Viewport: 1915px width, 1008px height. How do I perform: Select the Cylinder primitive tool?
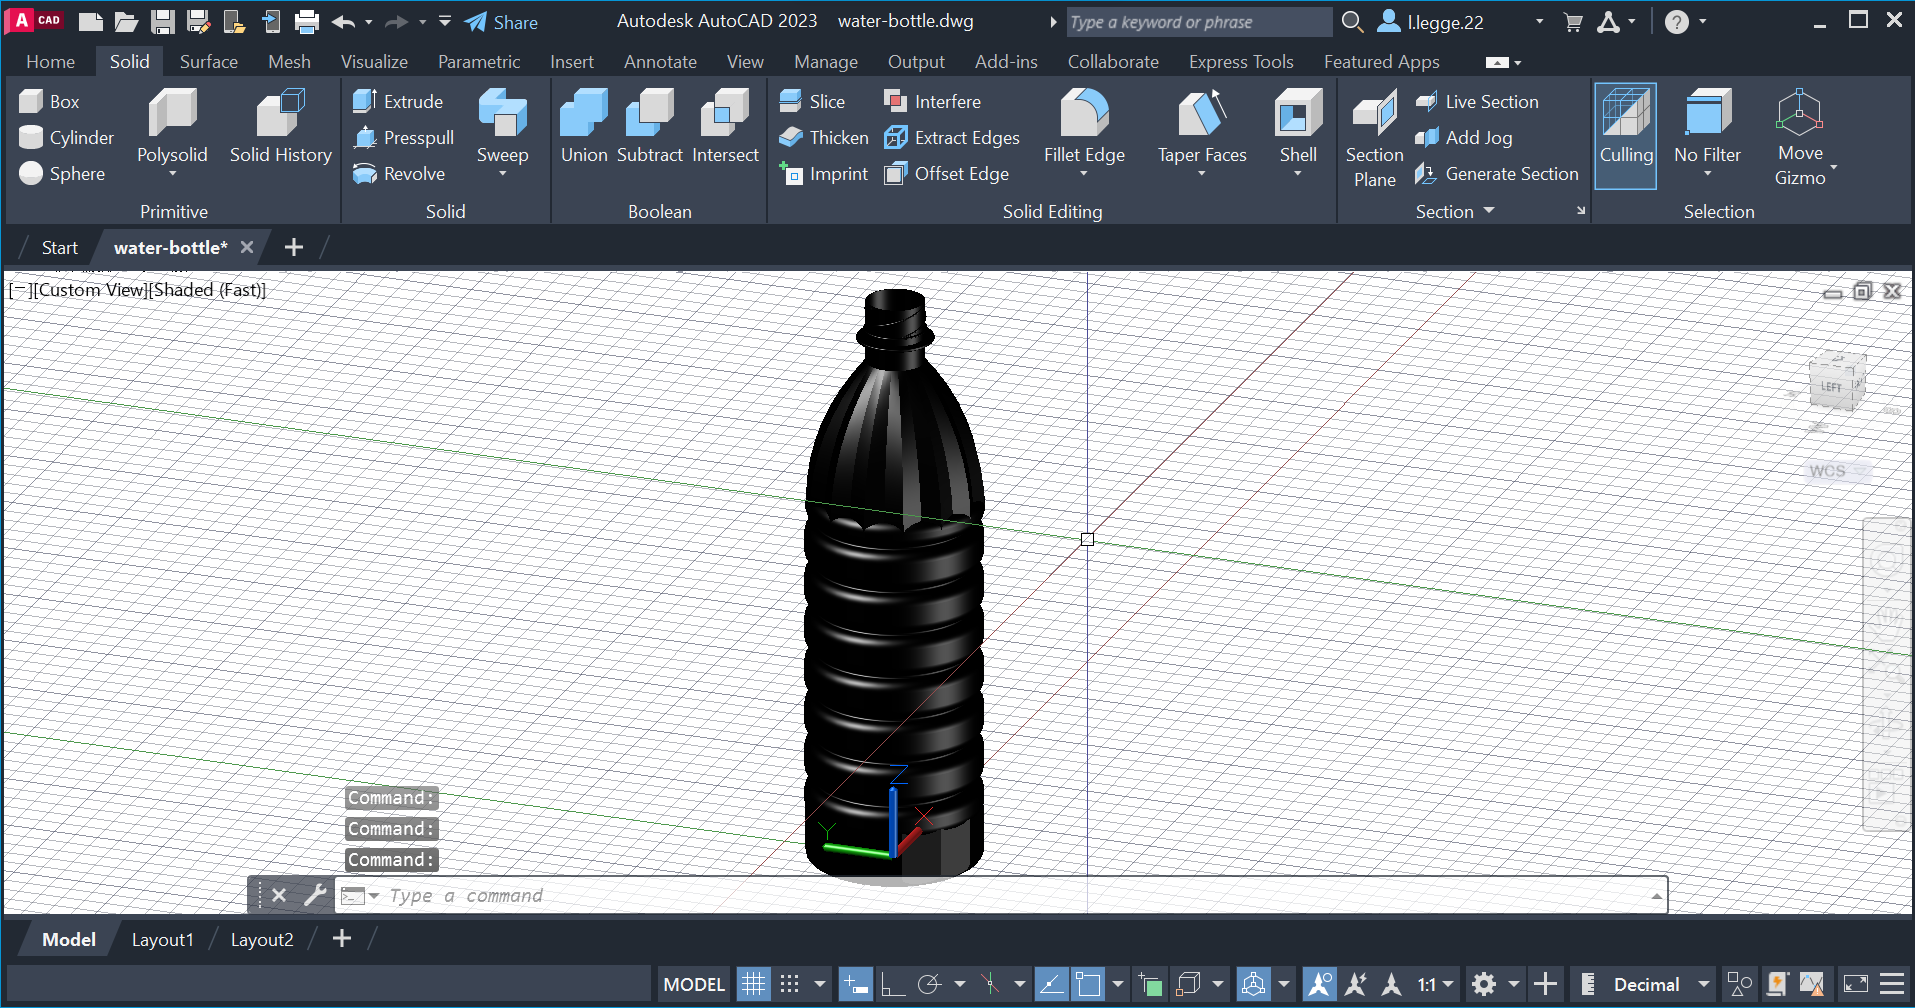point(67,137)
